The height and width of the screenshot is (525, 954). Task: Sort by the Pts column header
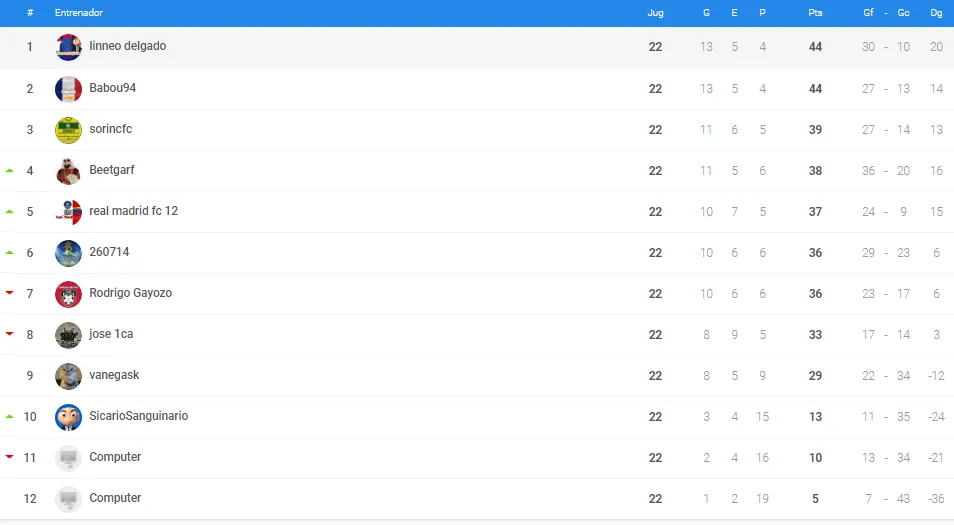pos(815,13)
